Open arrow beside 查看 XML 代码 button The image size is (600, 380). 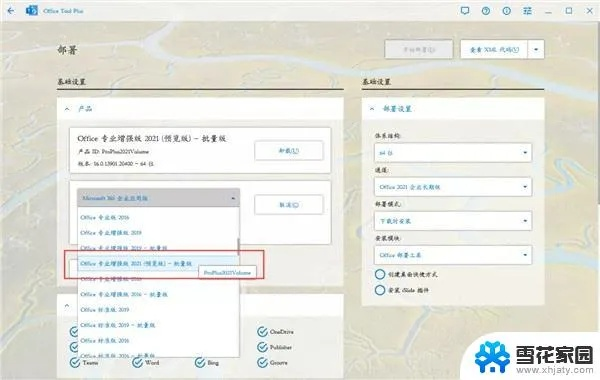536,49
